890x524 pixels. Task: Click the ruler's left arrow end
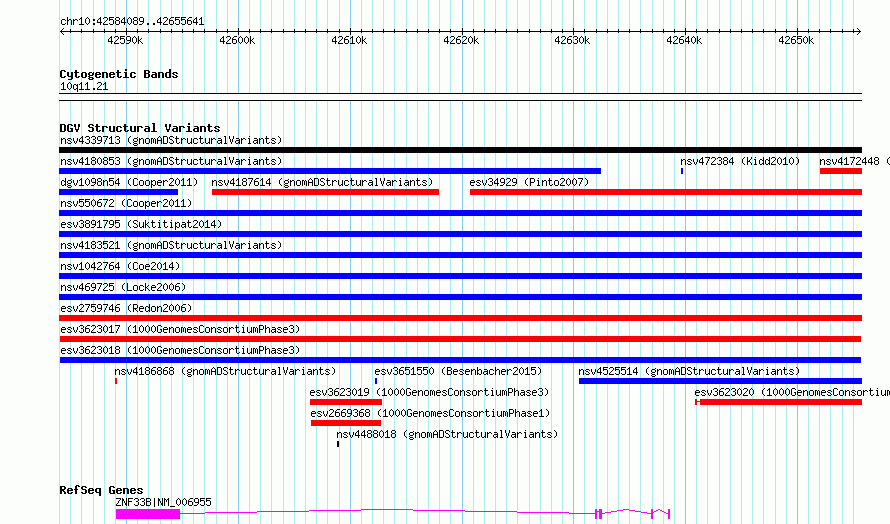point(62,32)
